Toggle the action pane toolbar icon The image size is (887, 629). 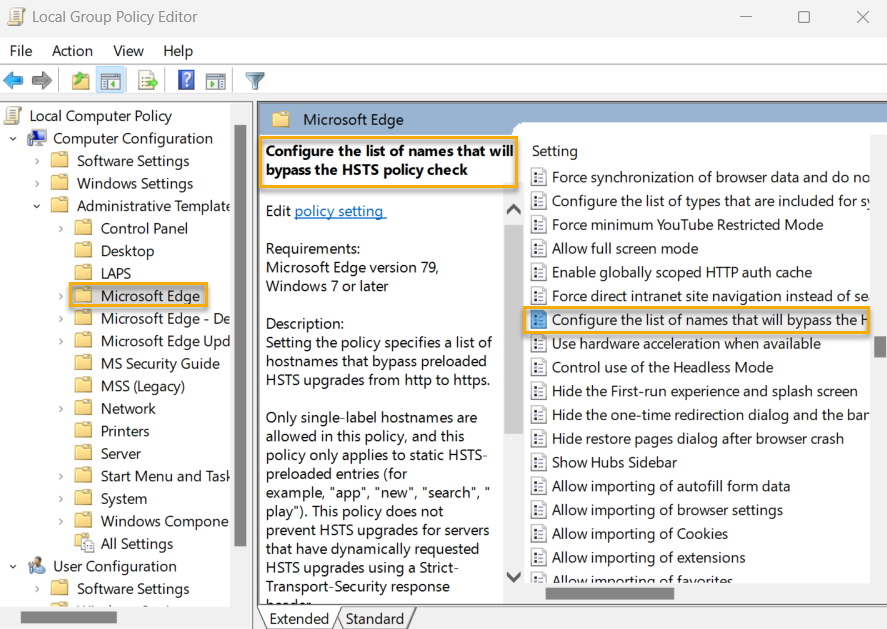[216, 81]
